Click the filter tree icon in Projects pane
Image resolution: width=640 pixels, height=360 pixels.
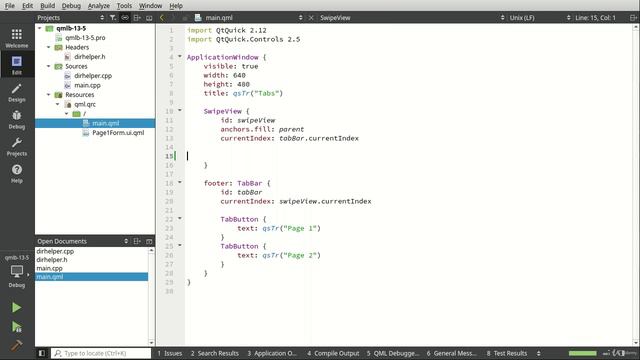pos(113,18)
